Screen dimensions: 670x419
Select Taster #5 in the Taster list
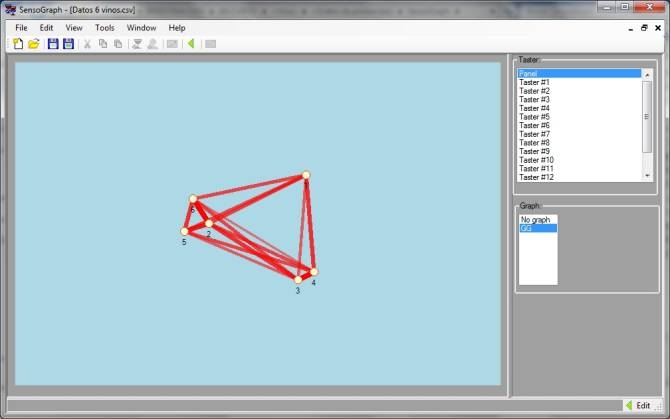[x=535, y=117]
